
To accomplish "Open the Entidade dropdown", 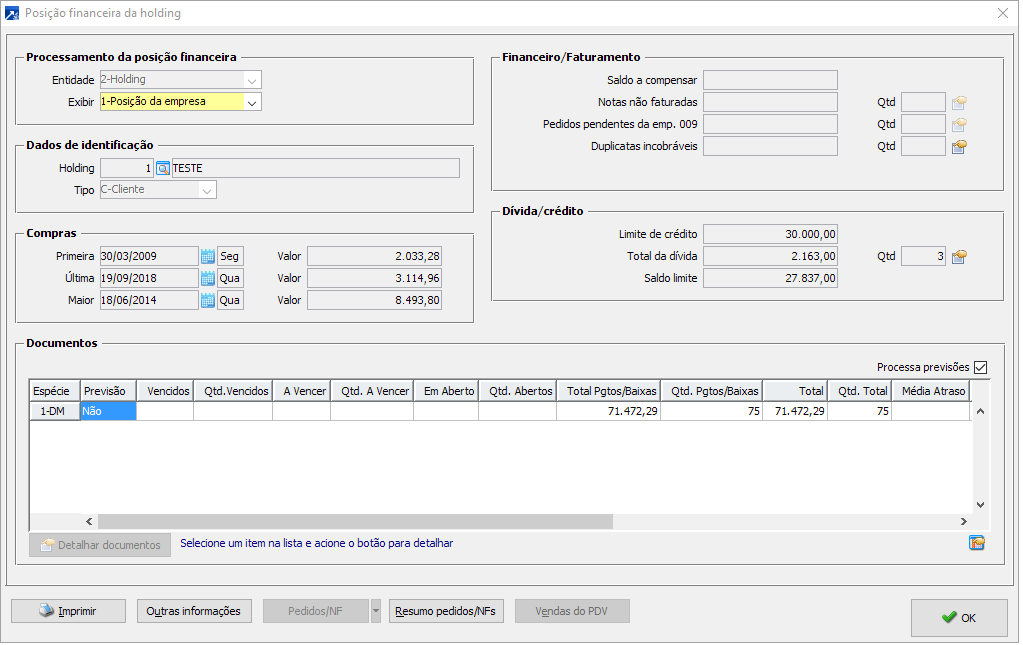I will coord(252,80).
